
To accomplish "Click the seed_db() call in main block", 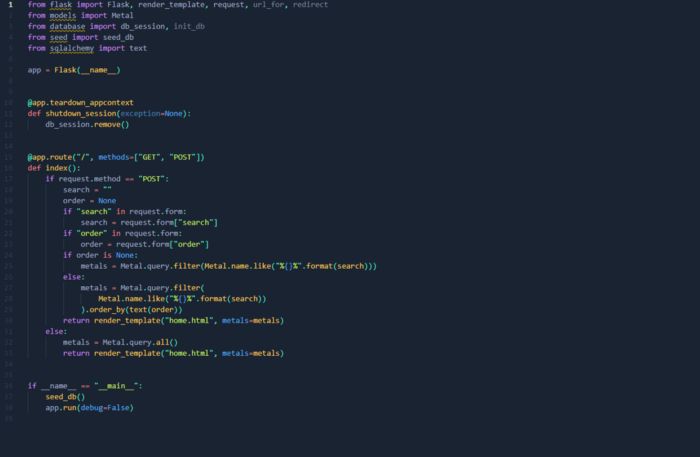I will click(65, 396).
